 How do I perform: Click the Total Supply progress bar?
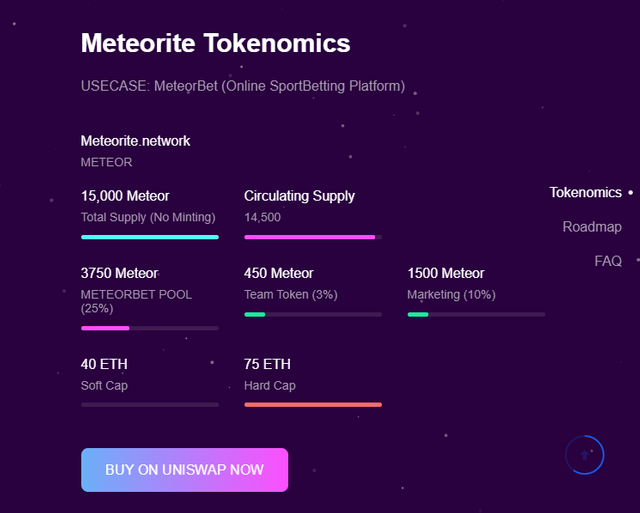pos(150,237)
